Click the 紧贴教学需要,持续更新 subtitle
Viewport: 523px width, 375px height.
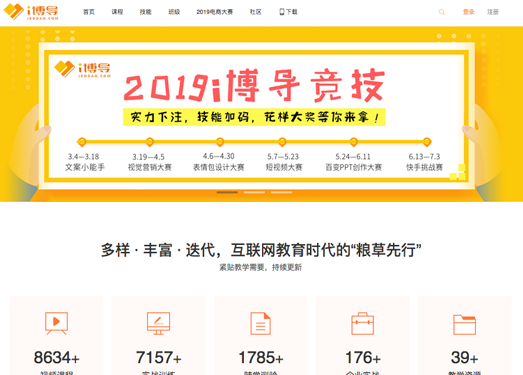pos(260,267)
